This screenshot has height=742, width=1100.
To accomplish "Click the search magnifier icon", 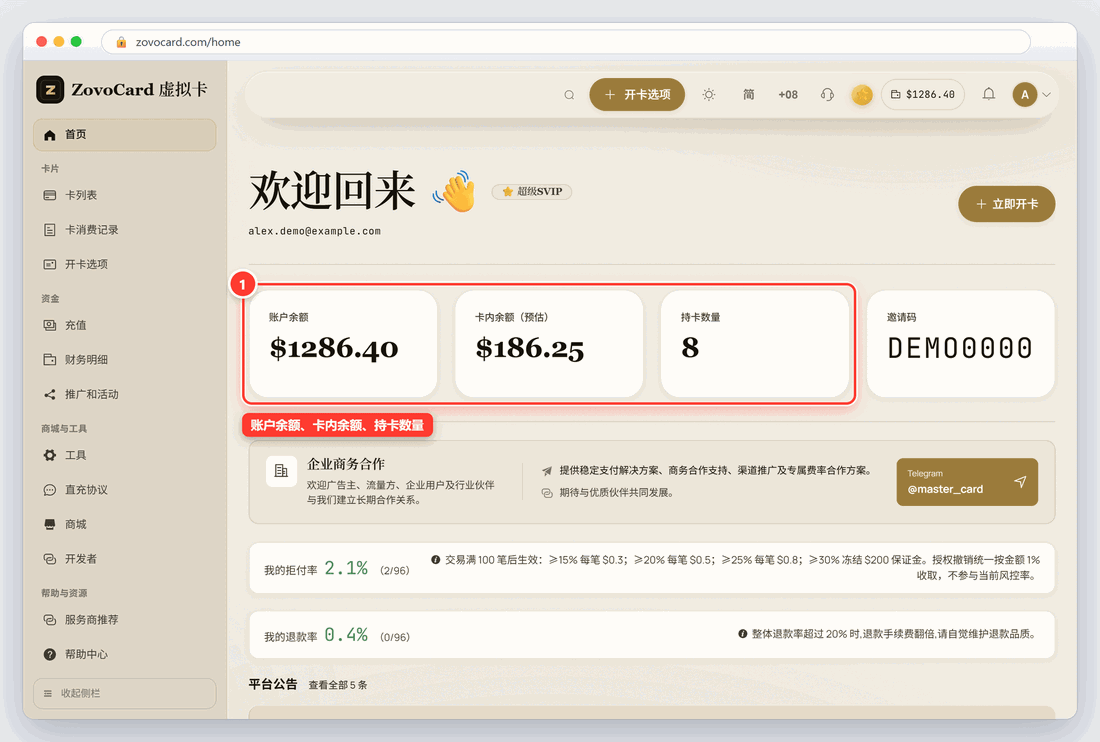I will pyautogui.click(x=569, y=95).
